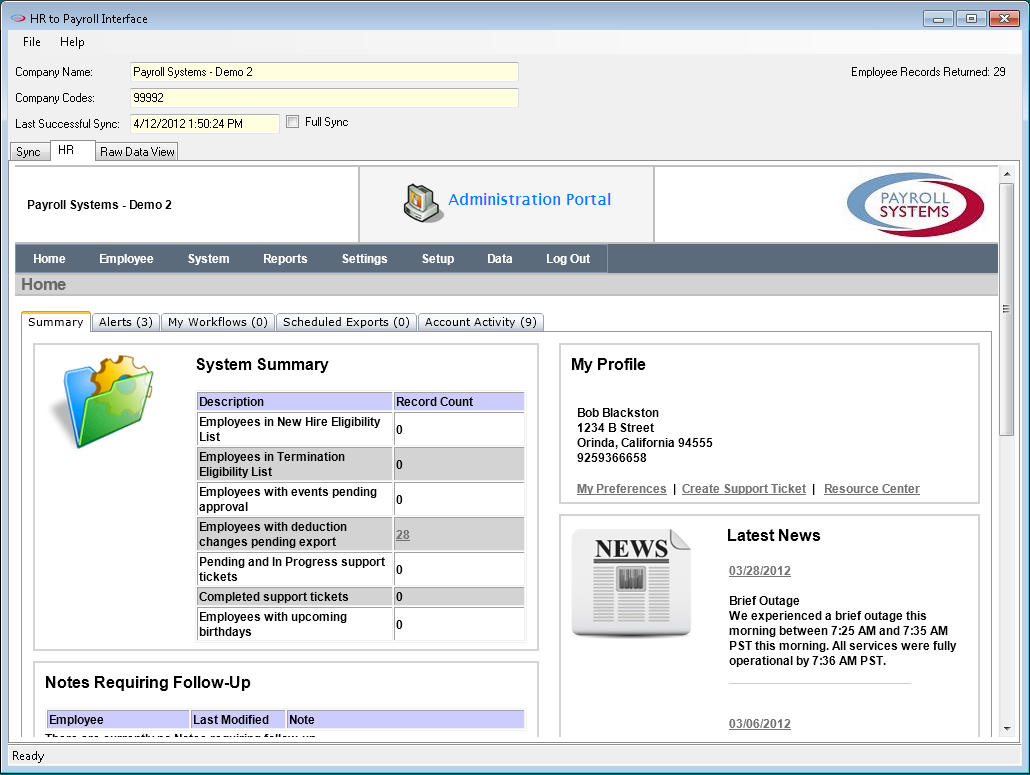Open the My Workflows (0) tab
1030x775 pixels.
pyautogui.click(x=217, y=322)
